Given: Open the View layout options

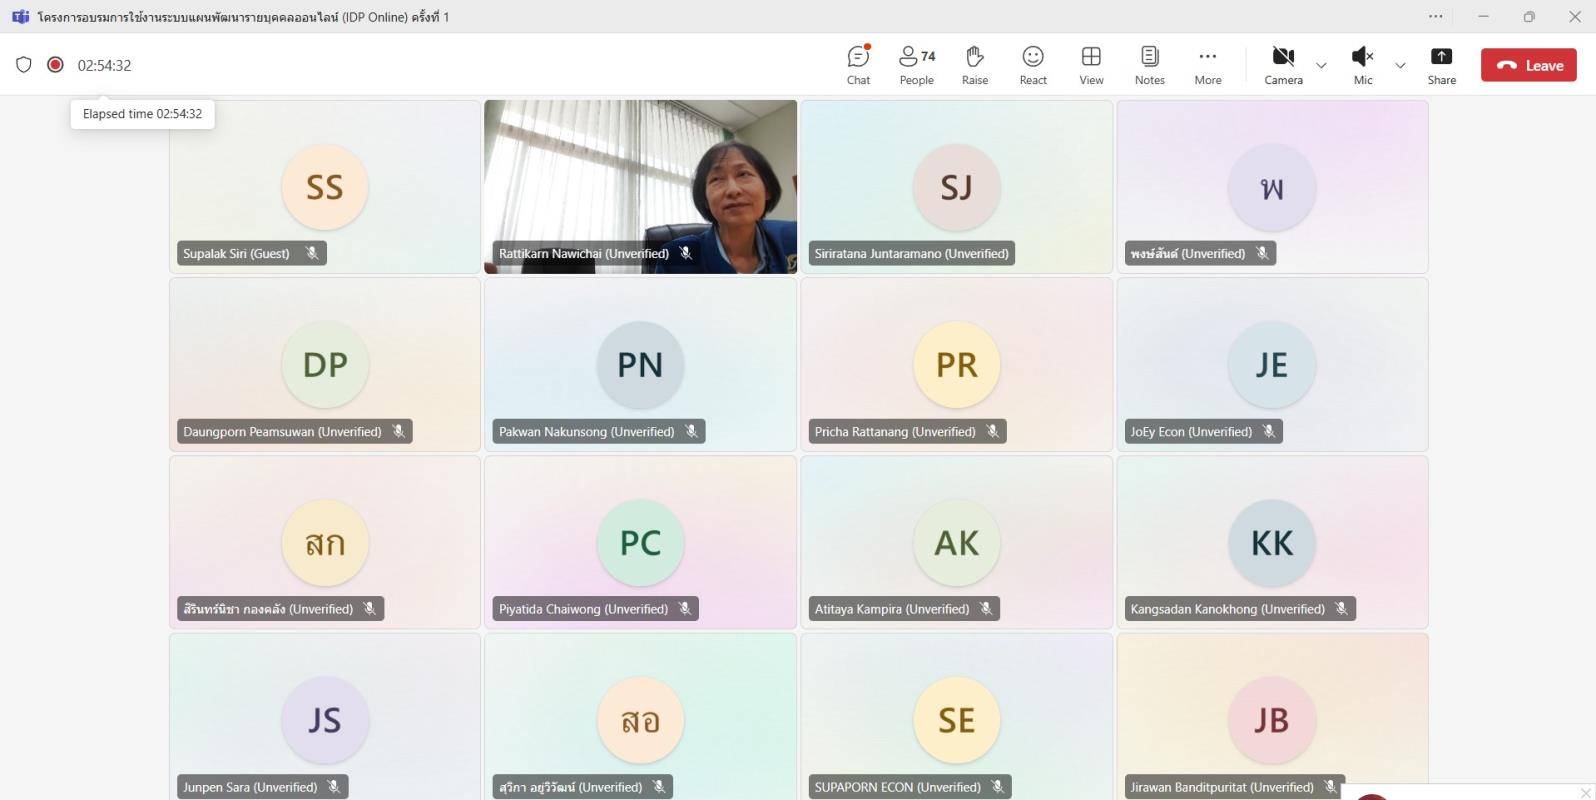Looking at the screenshot, I should pyautogui.click(x=1091, y=65).
